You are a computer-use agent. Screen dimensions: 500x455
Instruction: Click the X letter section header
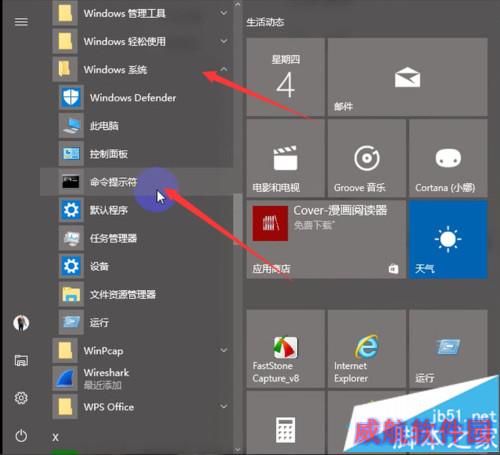[x=55, y=437]
